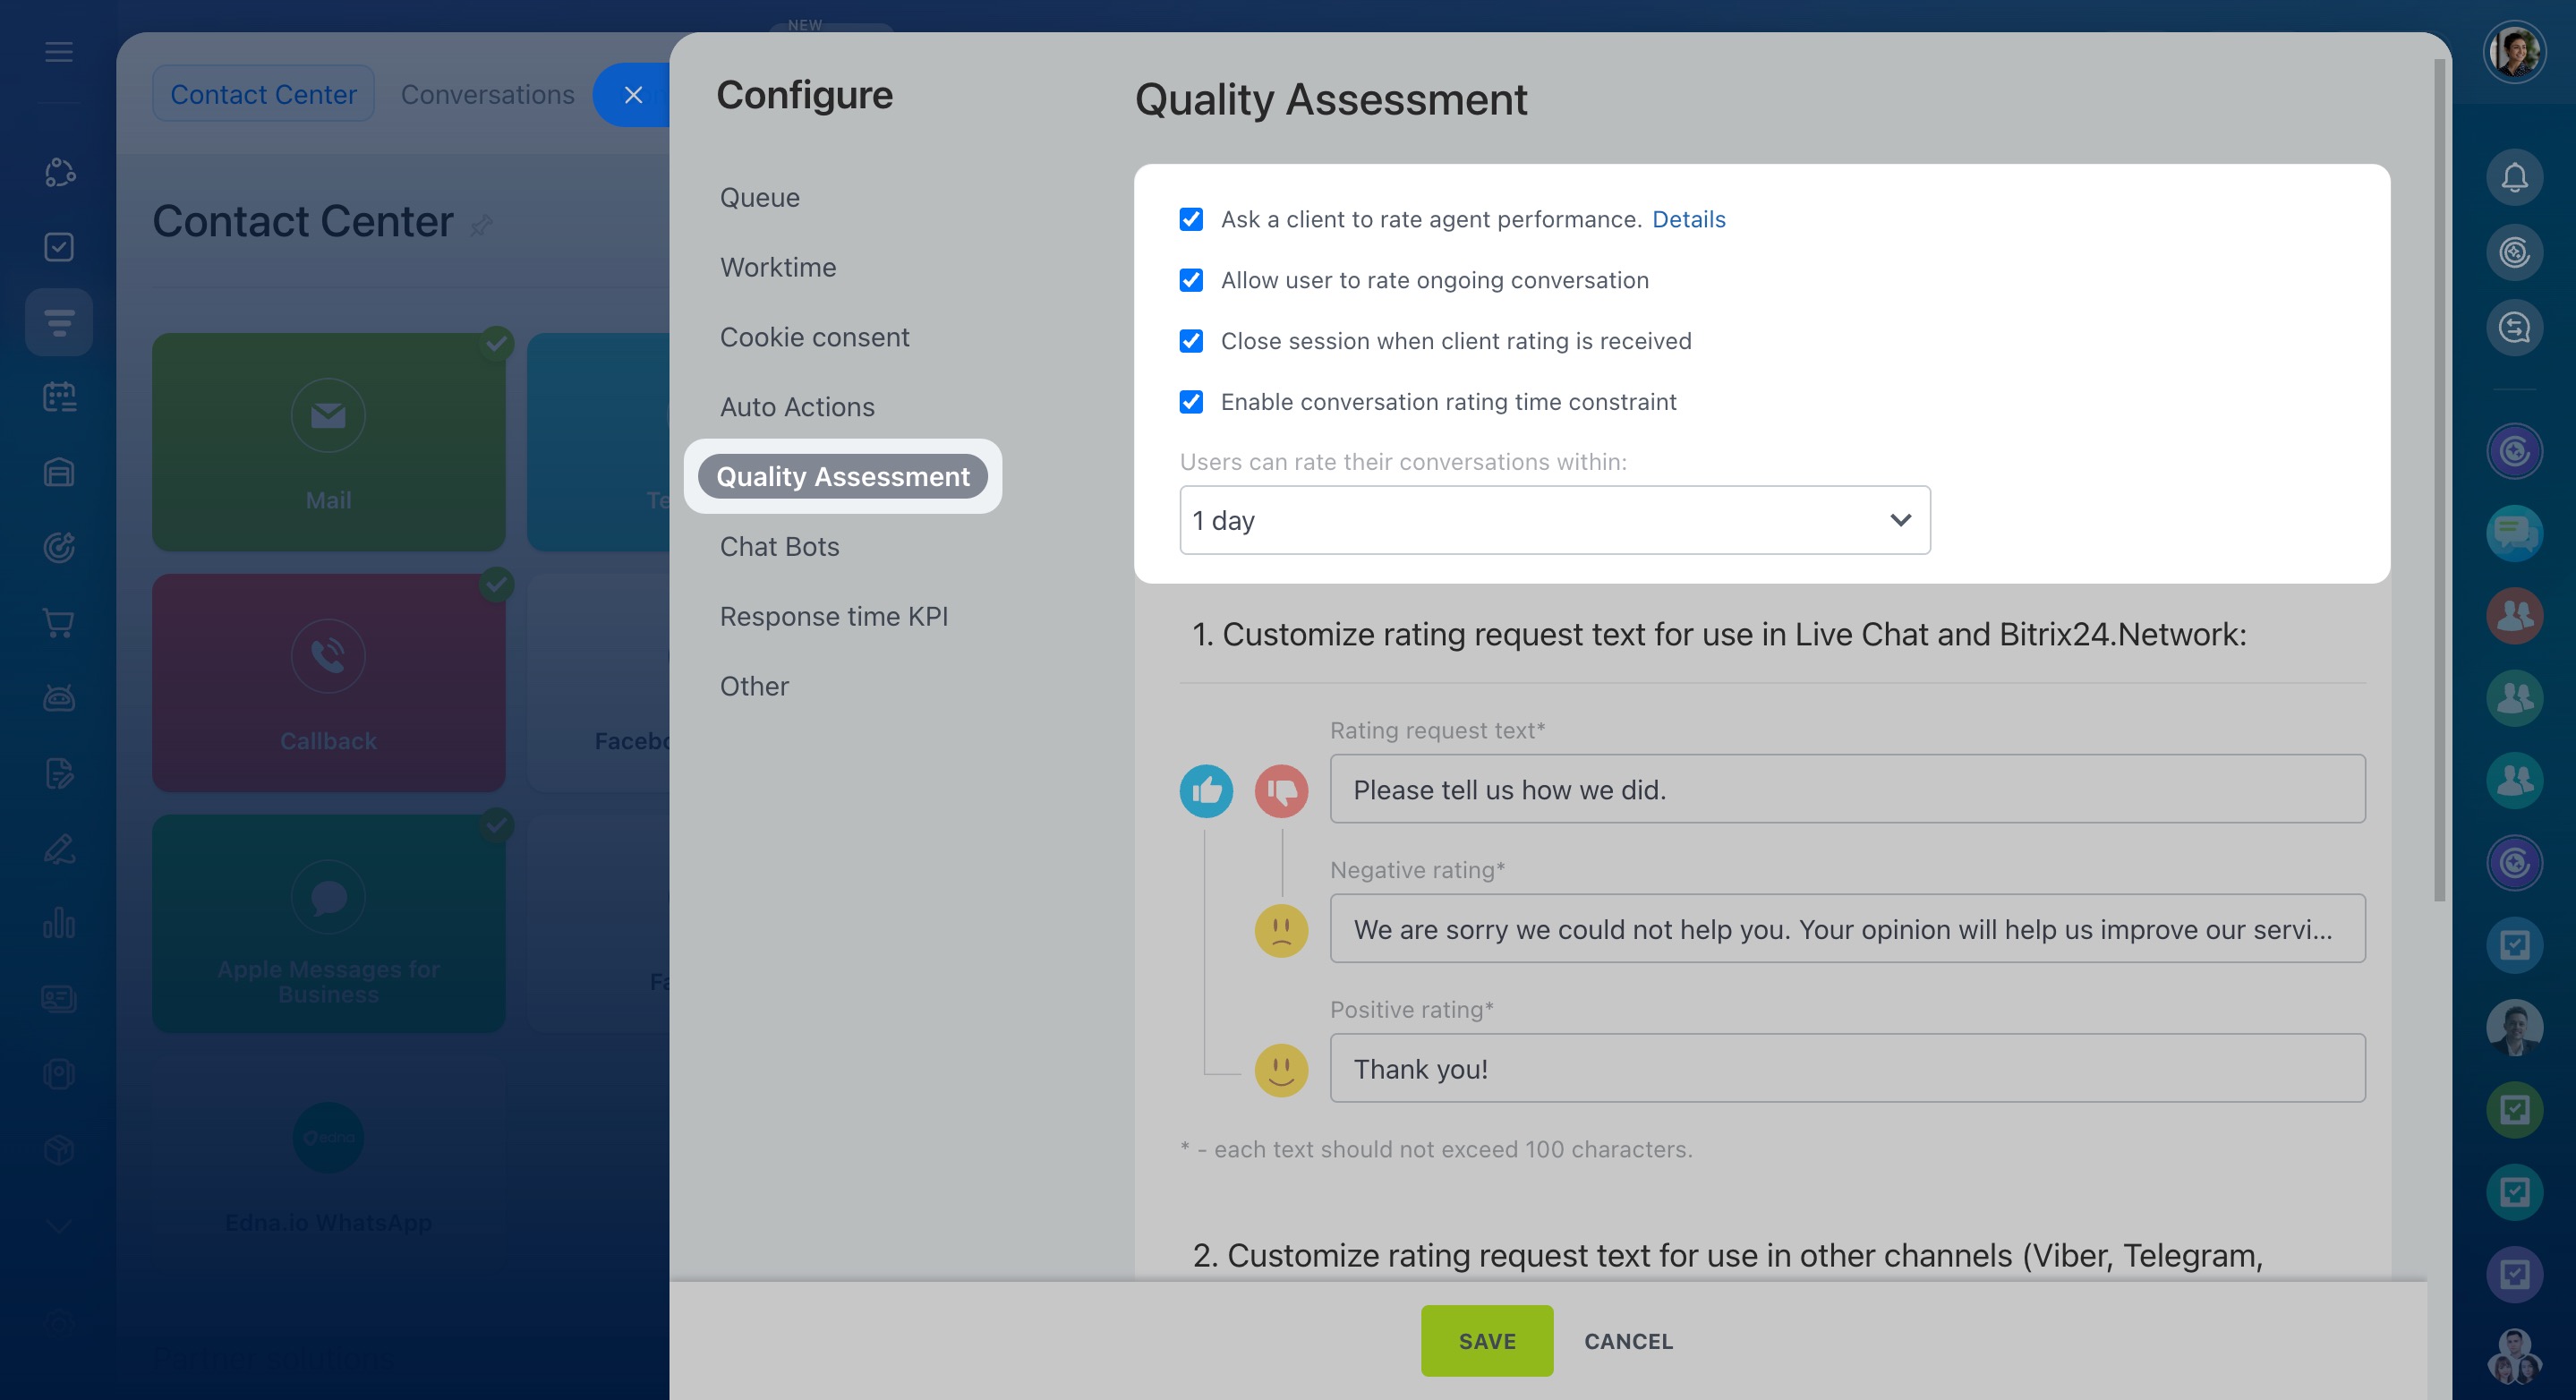Viewport: 2576px width, 1400px height.
Task: Switch to the Contact Center tab
Action: [263, 94]
